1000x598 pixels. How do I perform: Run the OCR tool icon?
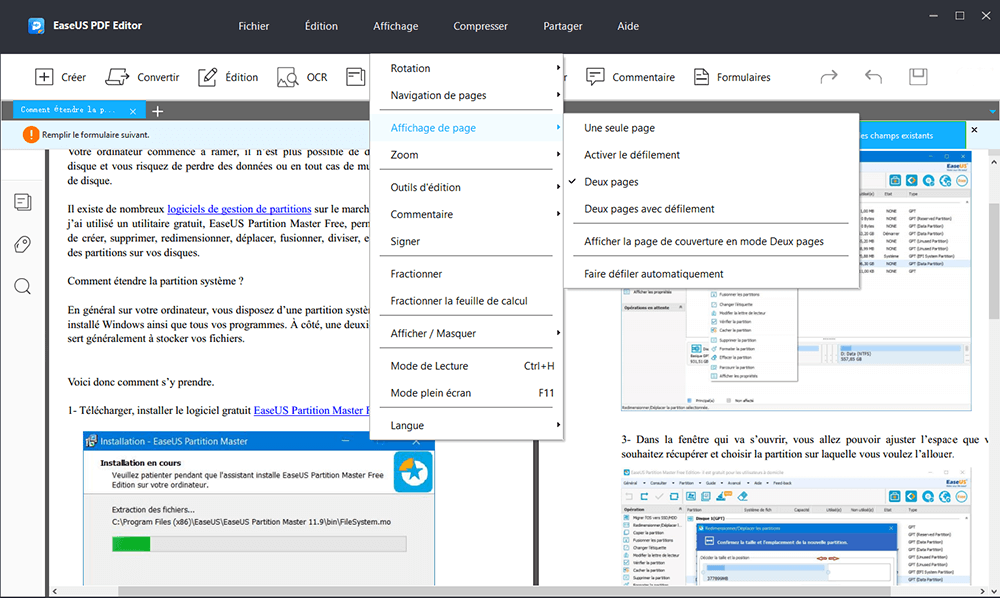(288, 77)
